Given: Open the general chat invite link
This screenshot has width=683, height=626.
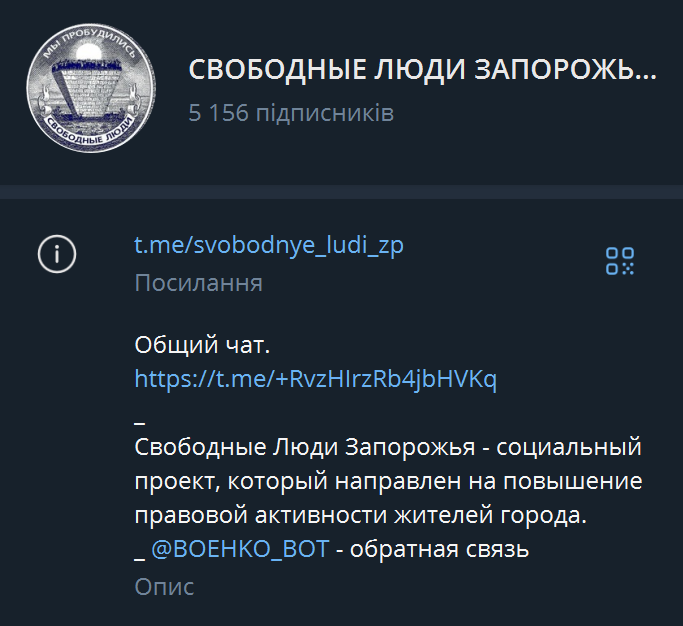Looking at the screenshot, I should [315, 379].
